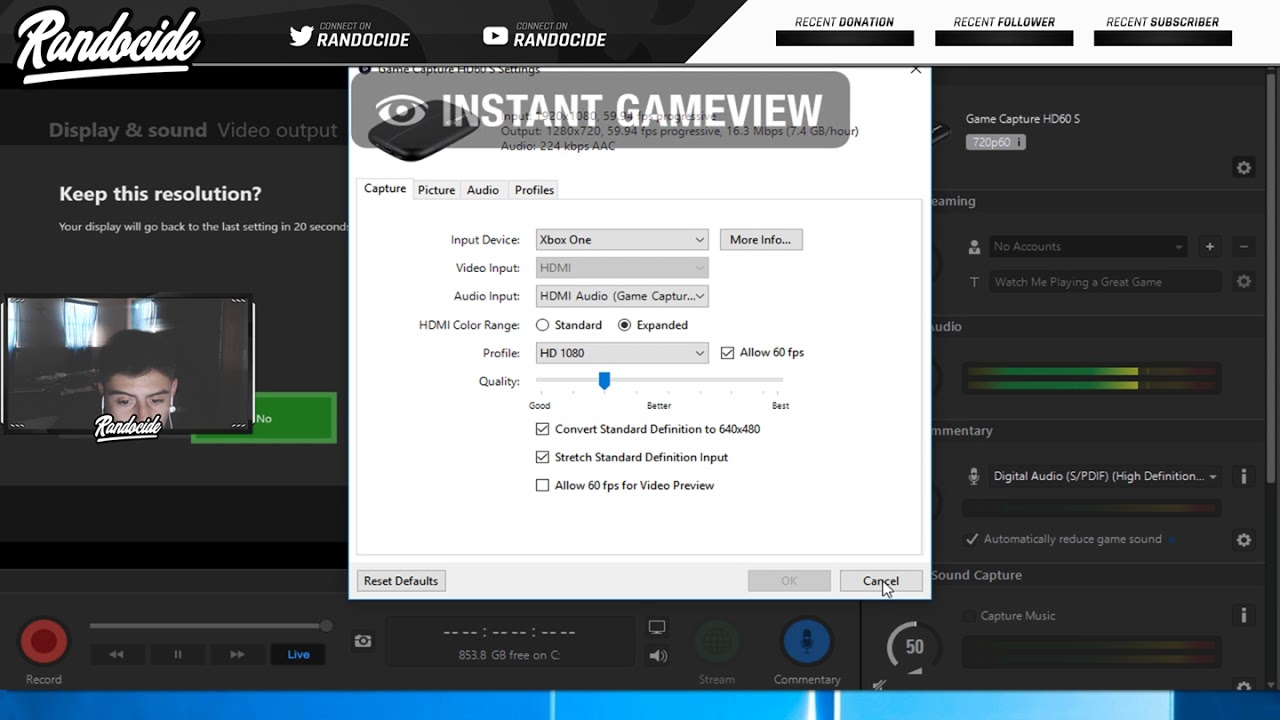The height and width of the screenshot is (720, 1280).
Task: Click the OK button
Action: [x=789, y=581]
